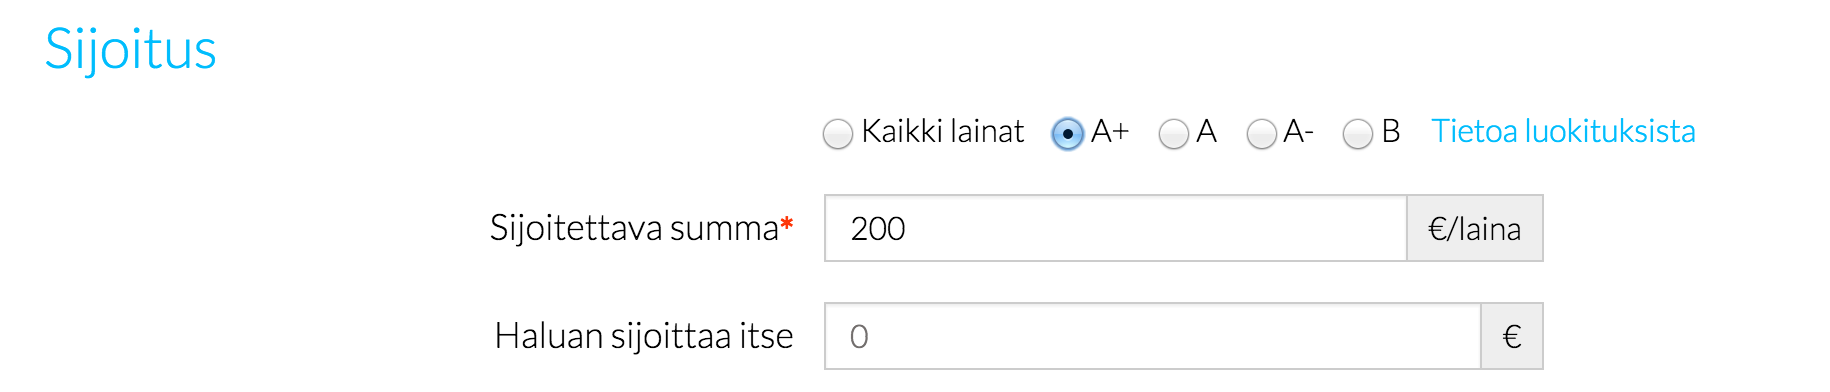Screen dimensions: 1830x392
Task: Click the B text label
Action: pyautogui.click(x=1391, y=131)
